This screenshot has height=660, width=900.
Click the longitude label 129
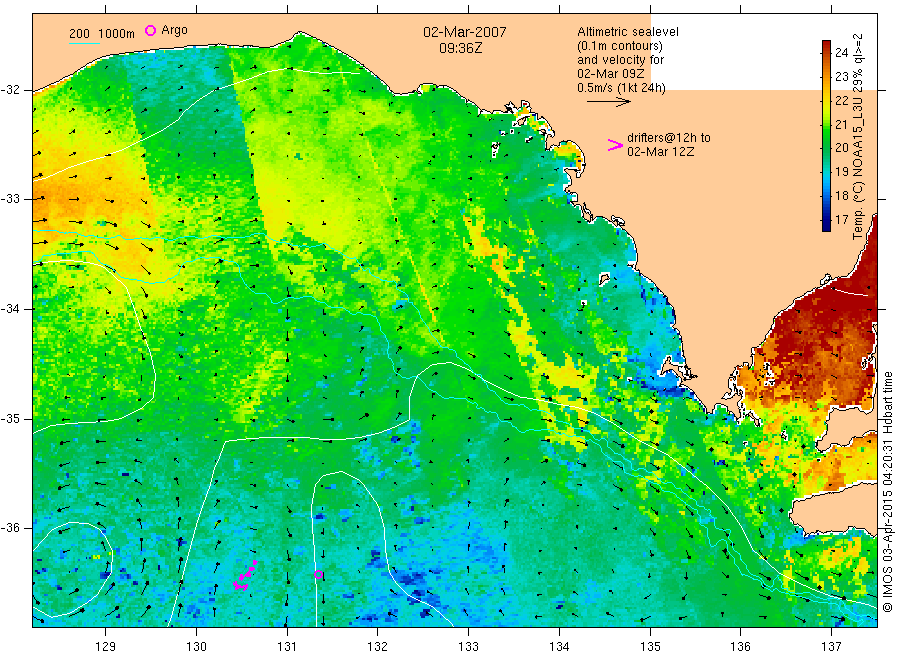pos(106,647)
